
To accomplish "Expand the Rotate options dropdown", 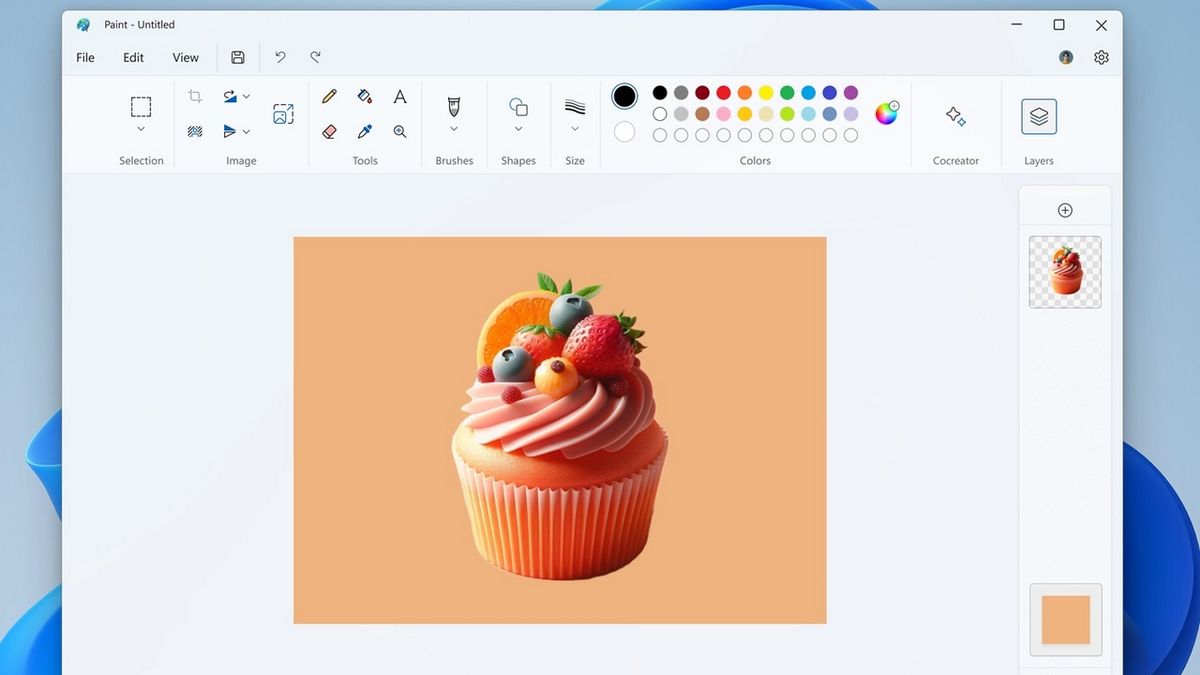I will point(246,96).
